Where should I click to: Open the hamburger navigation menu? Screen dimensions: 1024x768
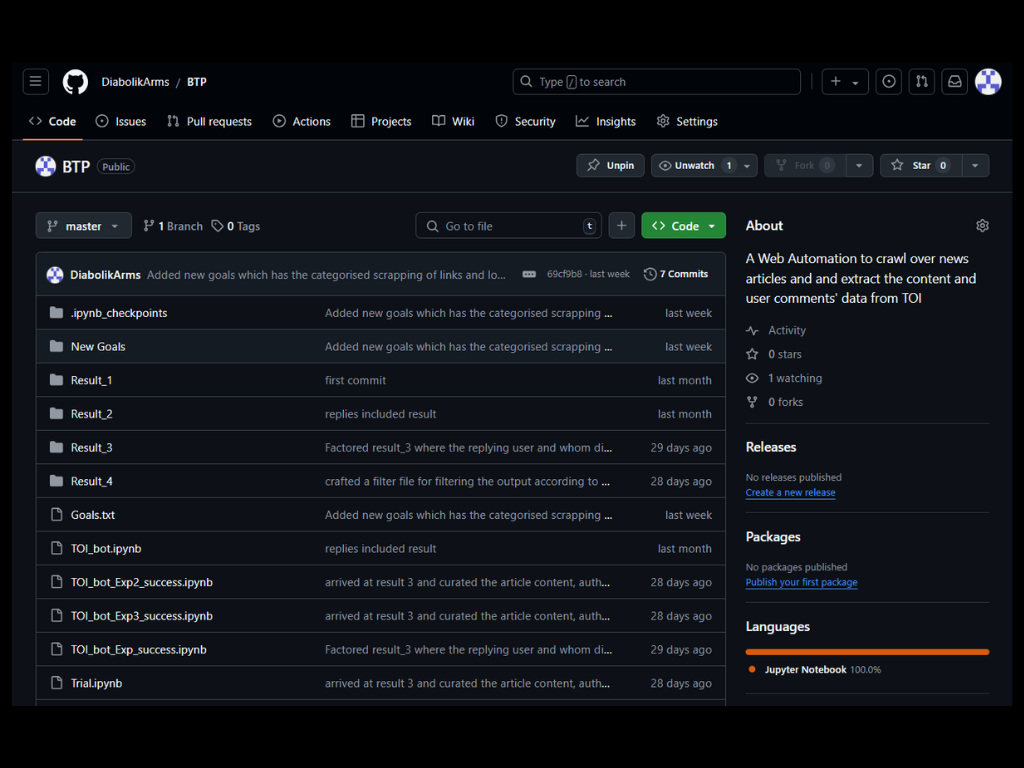(x=35, y=82)
